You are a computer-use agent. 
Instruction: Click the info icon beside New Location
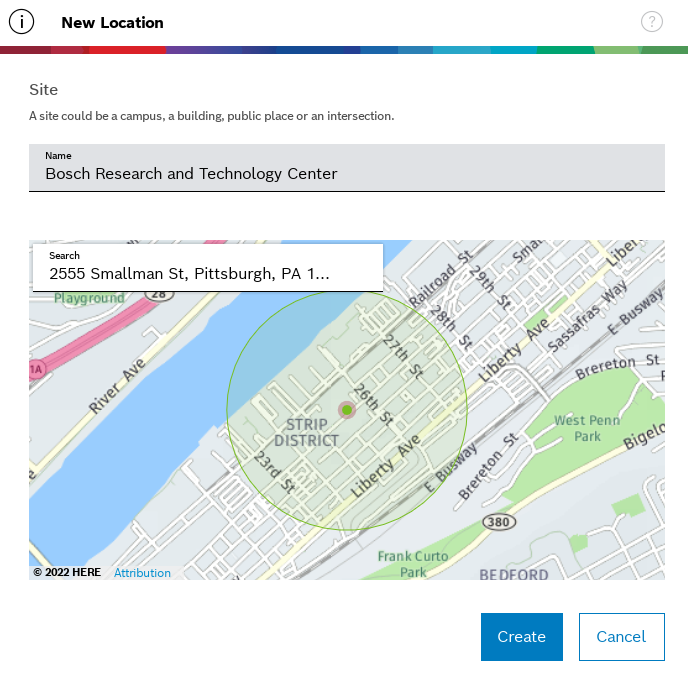click(21, 22)
